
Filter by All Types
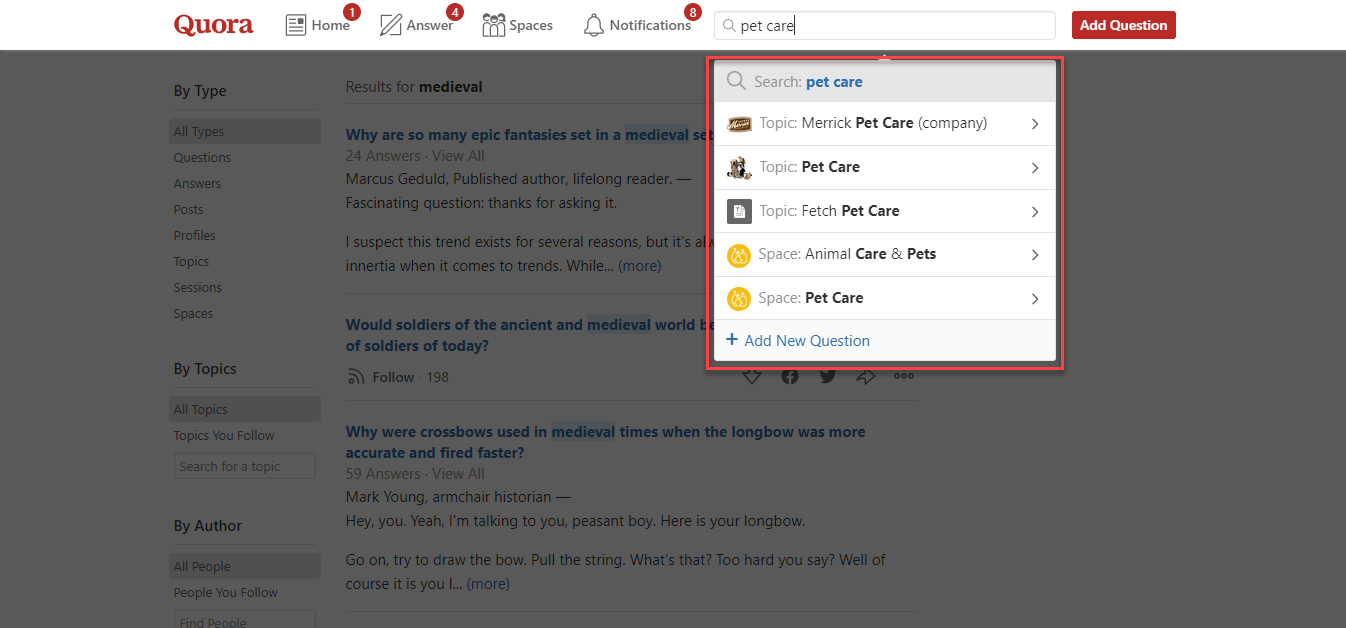[x=245, y=131]
